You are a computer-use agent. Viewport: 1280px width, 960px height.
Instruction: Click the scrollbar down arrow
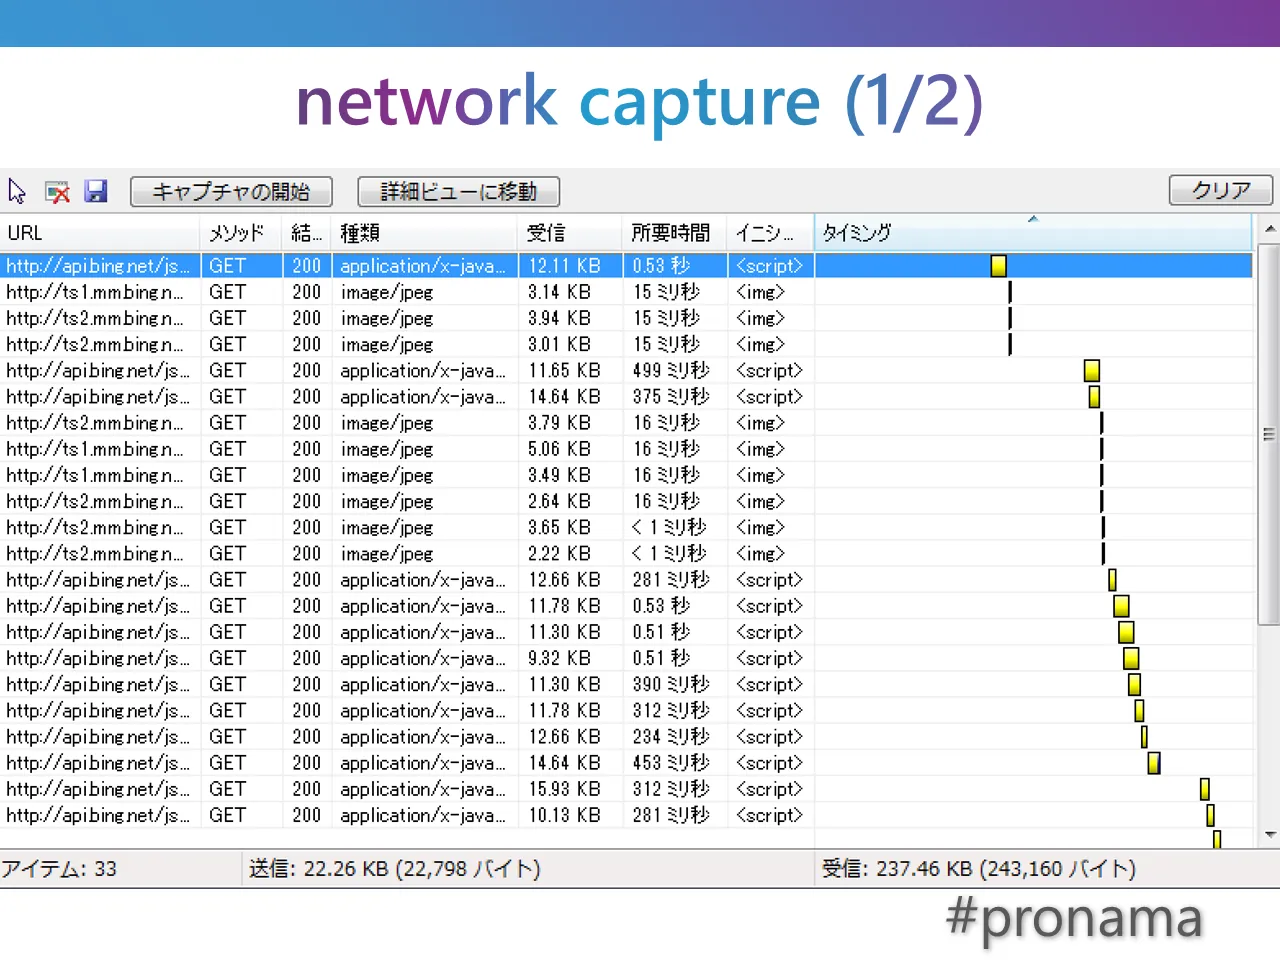[x=1270, y=835]
